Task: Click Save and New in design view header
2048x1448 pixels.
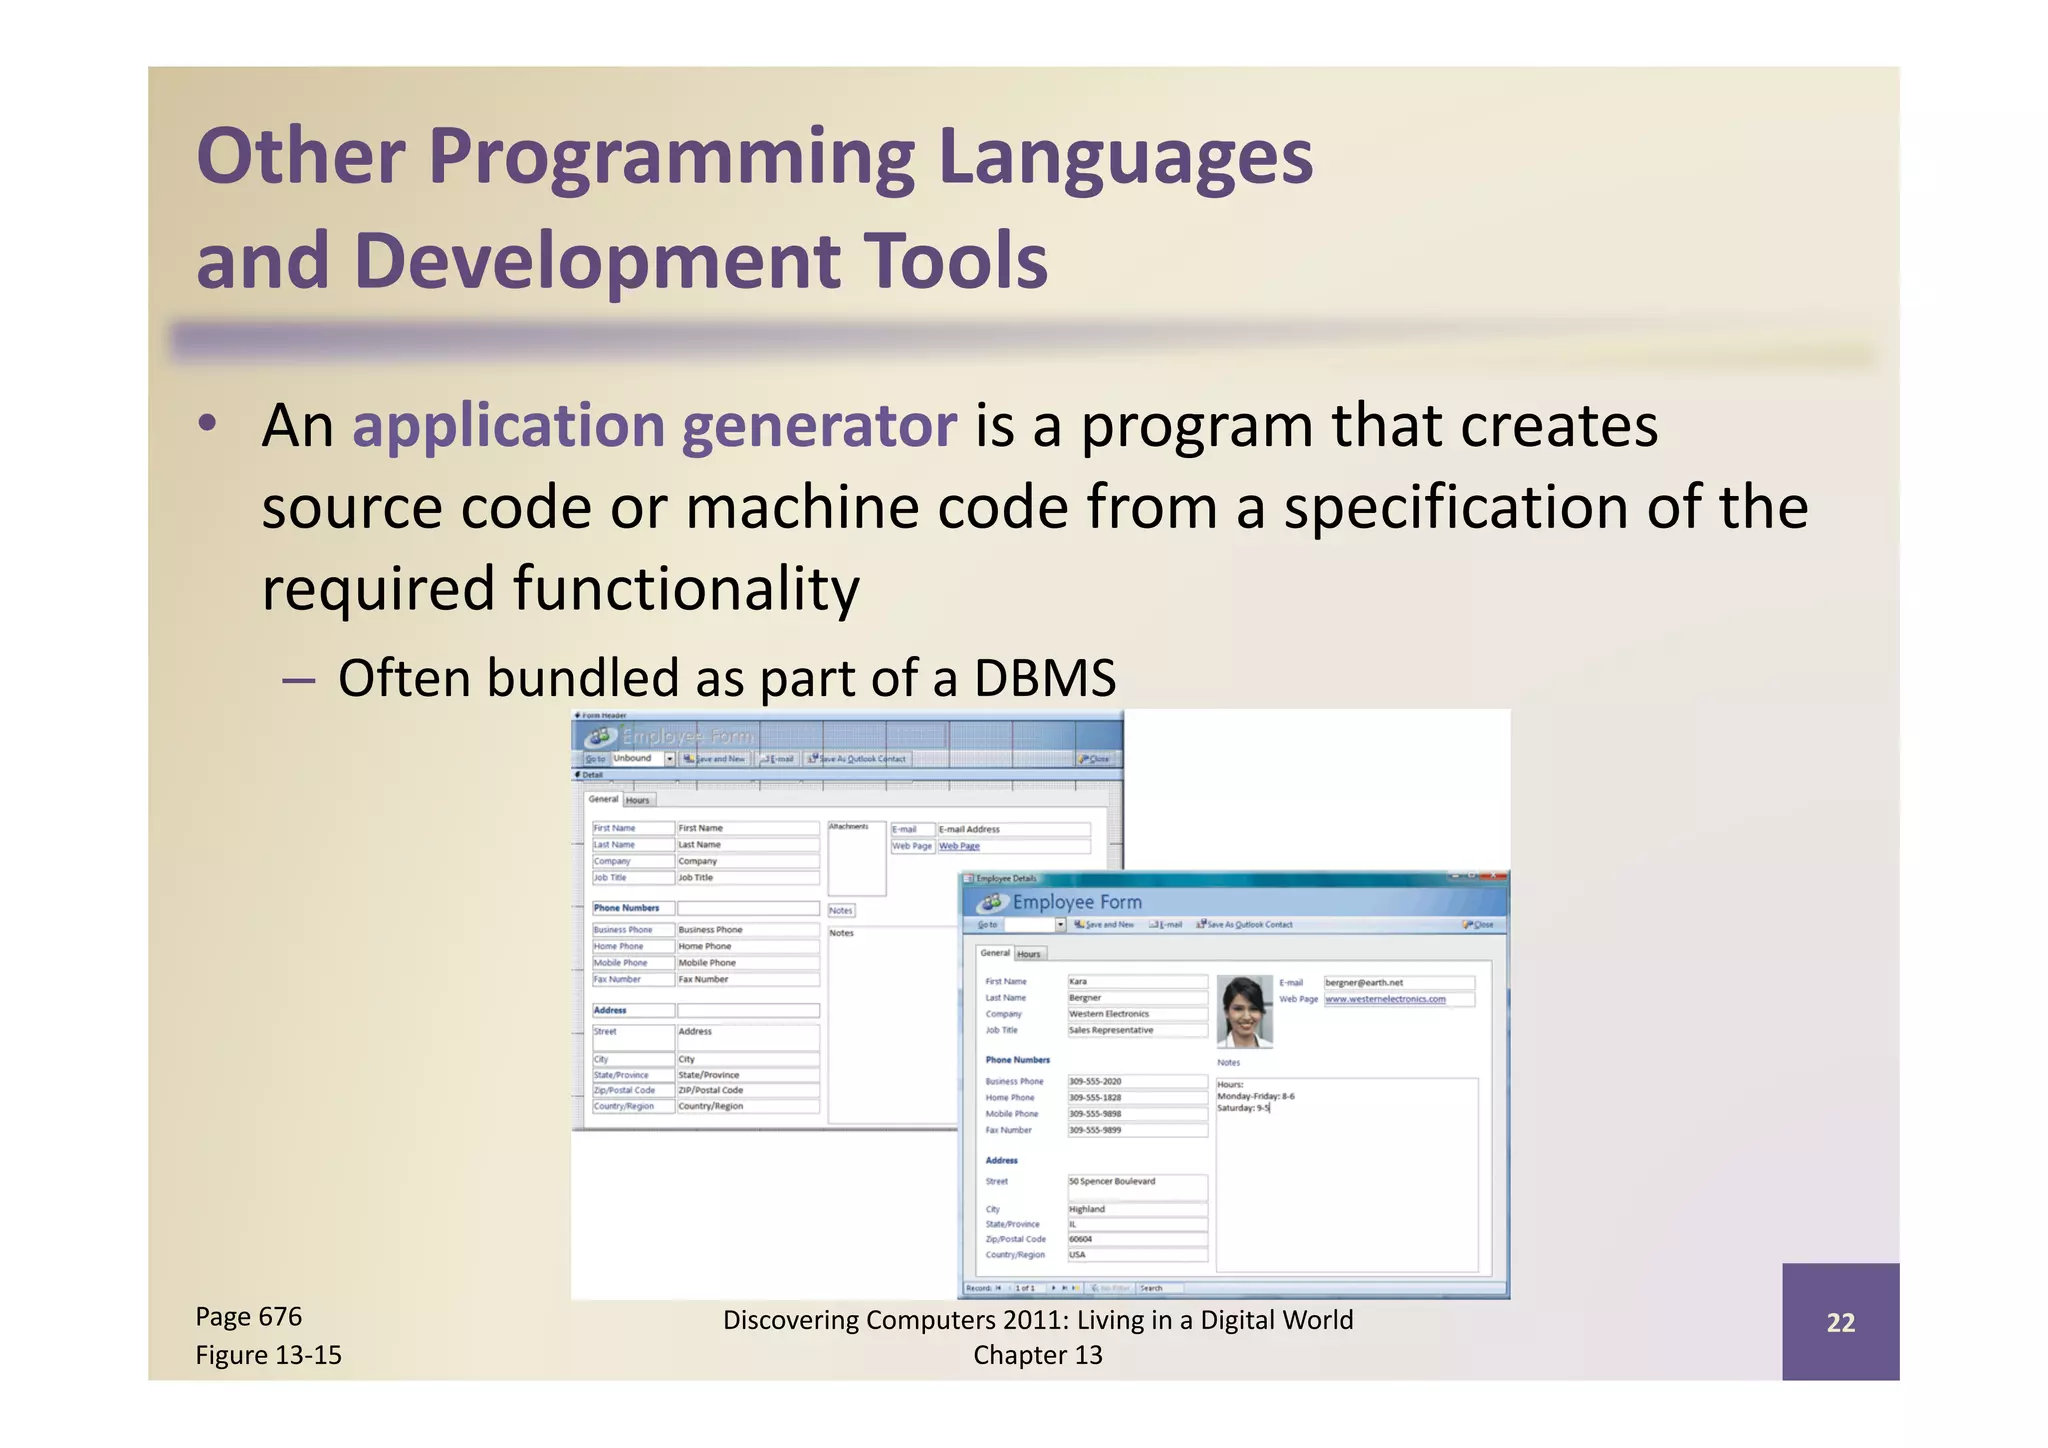Action: pyautogui.click(x=714, y=759)
